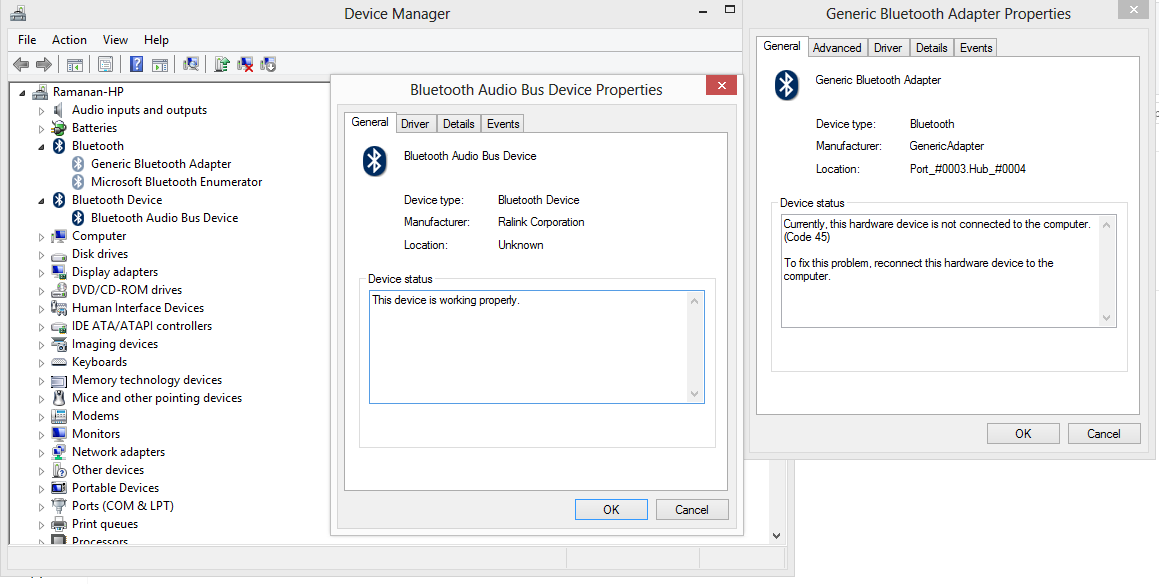Expand the Memory technology devices category
This screenshot has width=1159, height=584.
click(41, 380)
